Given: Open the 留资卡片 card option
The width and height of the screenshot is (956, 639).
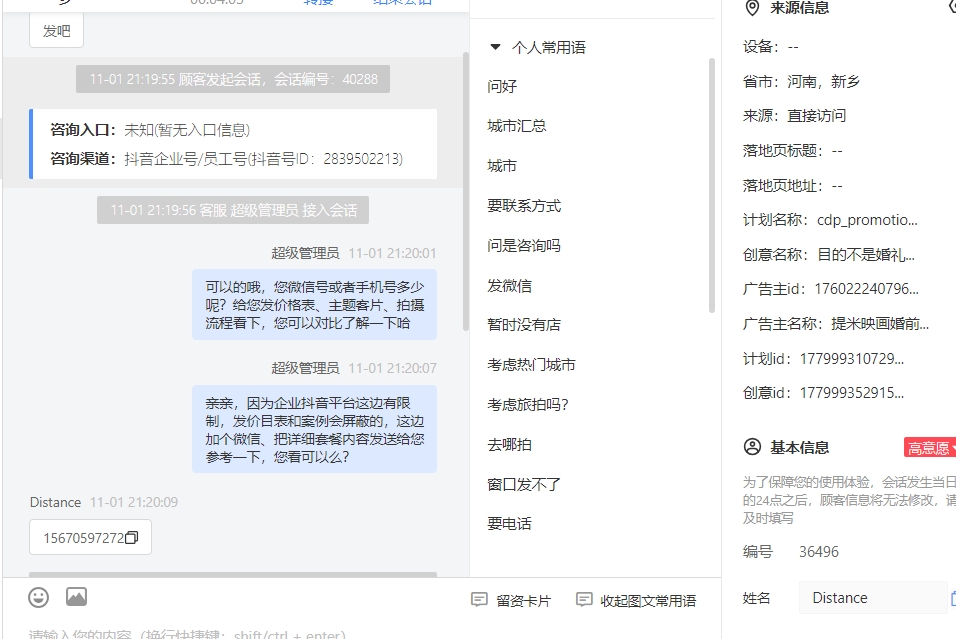Looking at the screenshot, I should [x=511, y=601].
